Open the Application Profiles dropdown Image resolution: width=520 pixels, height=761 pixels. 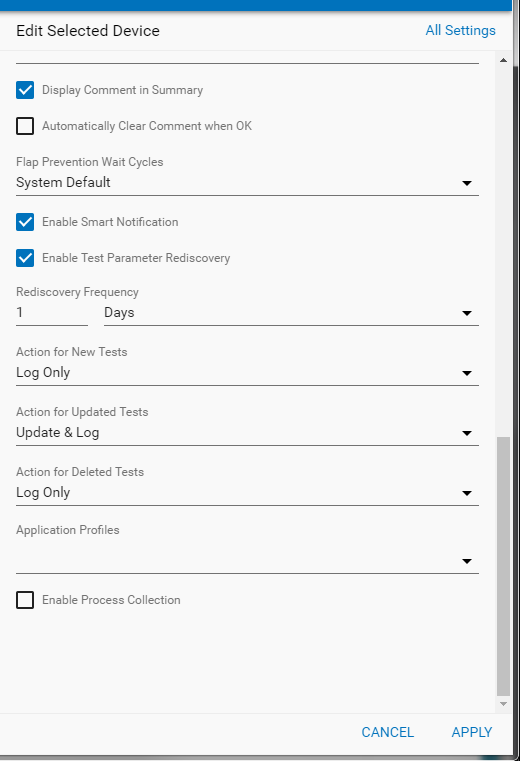tap(247, 561)
